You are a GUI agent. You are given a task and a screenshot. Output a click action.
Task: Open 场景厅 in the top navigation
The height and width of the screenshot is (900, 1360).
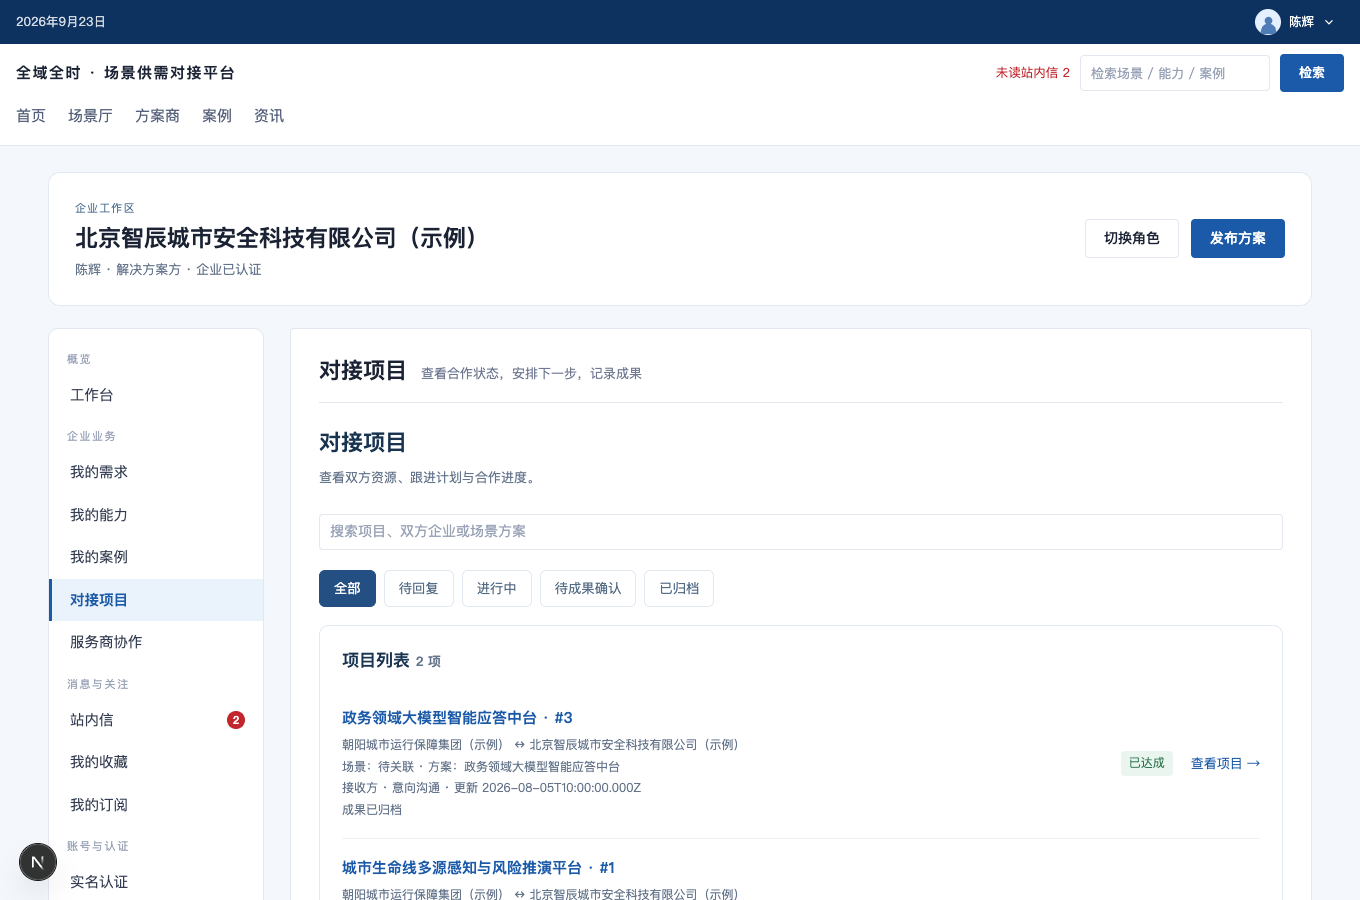(90, 116)
